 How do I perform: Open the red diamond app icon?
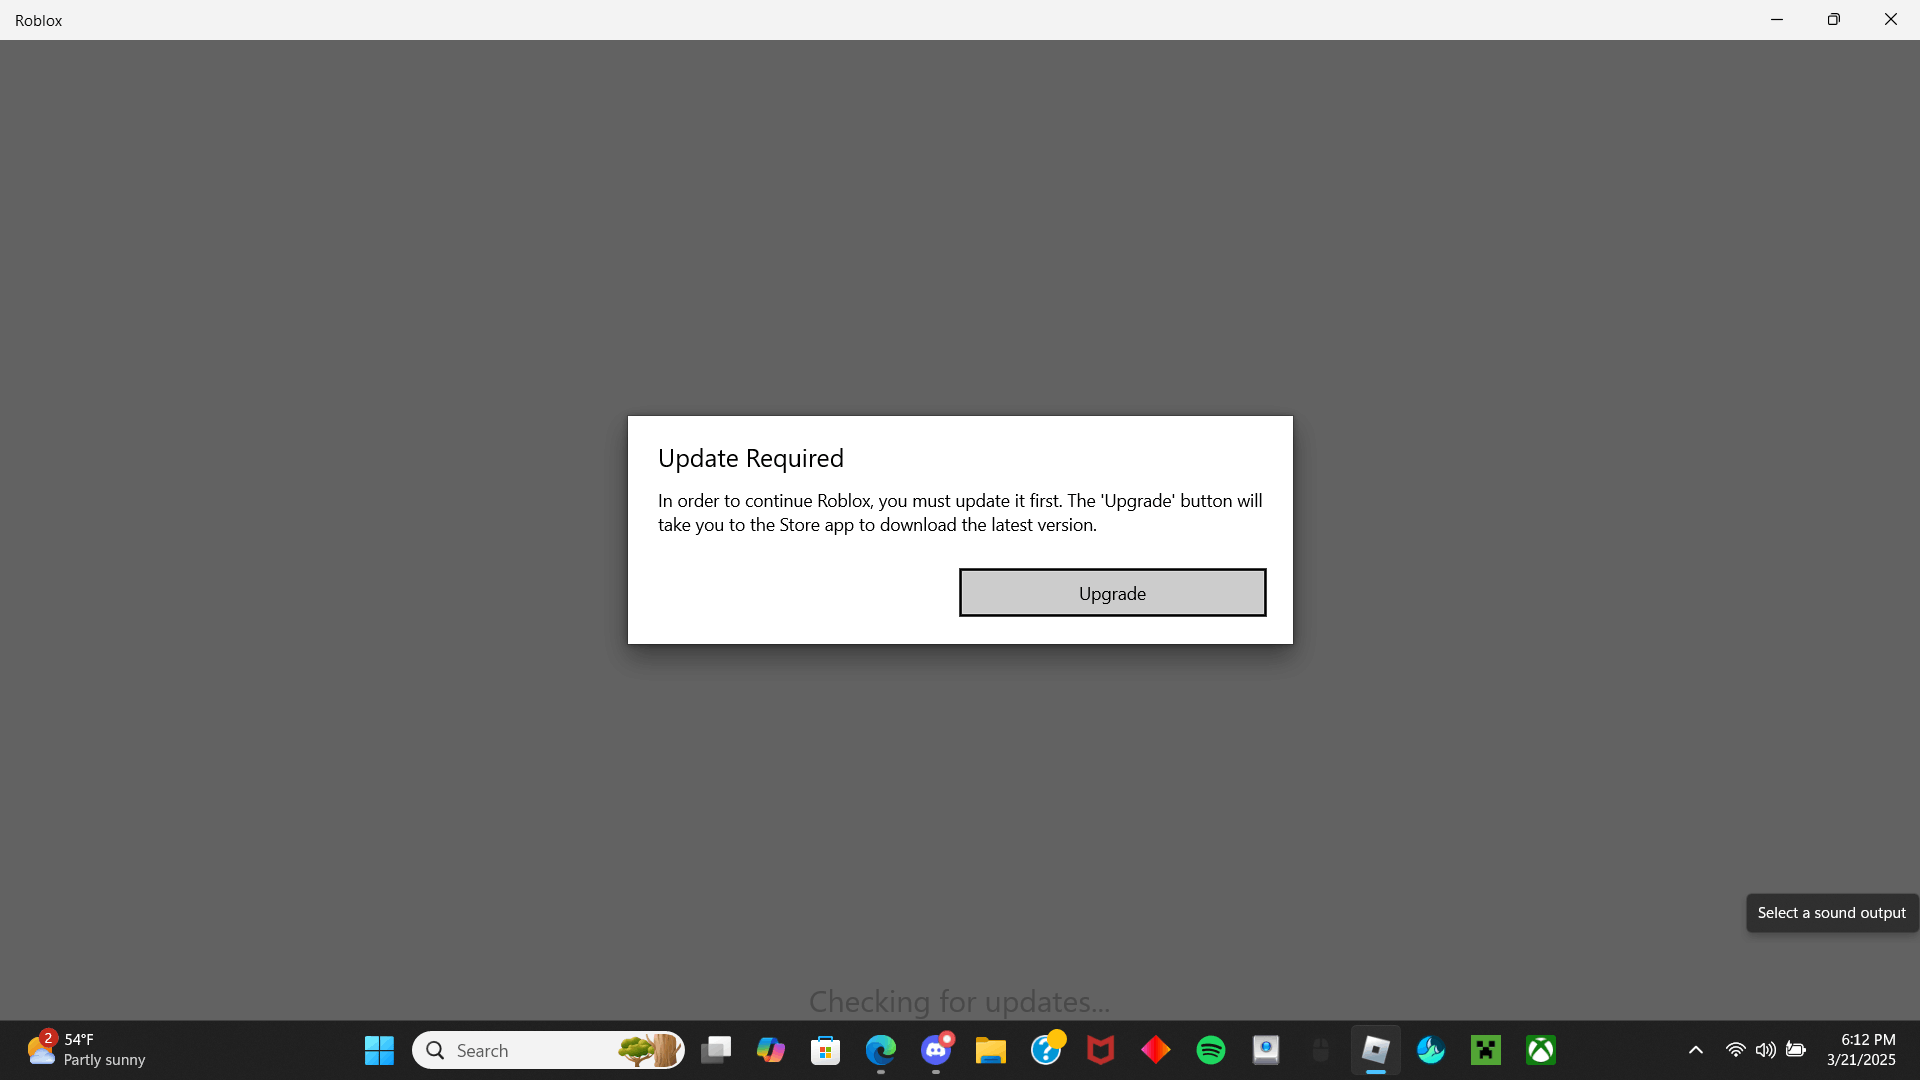click(1156, 1050)
